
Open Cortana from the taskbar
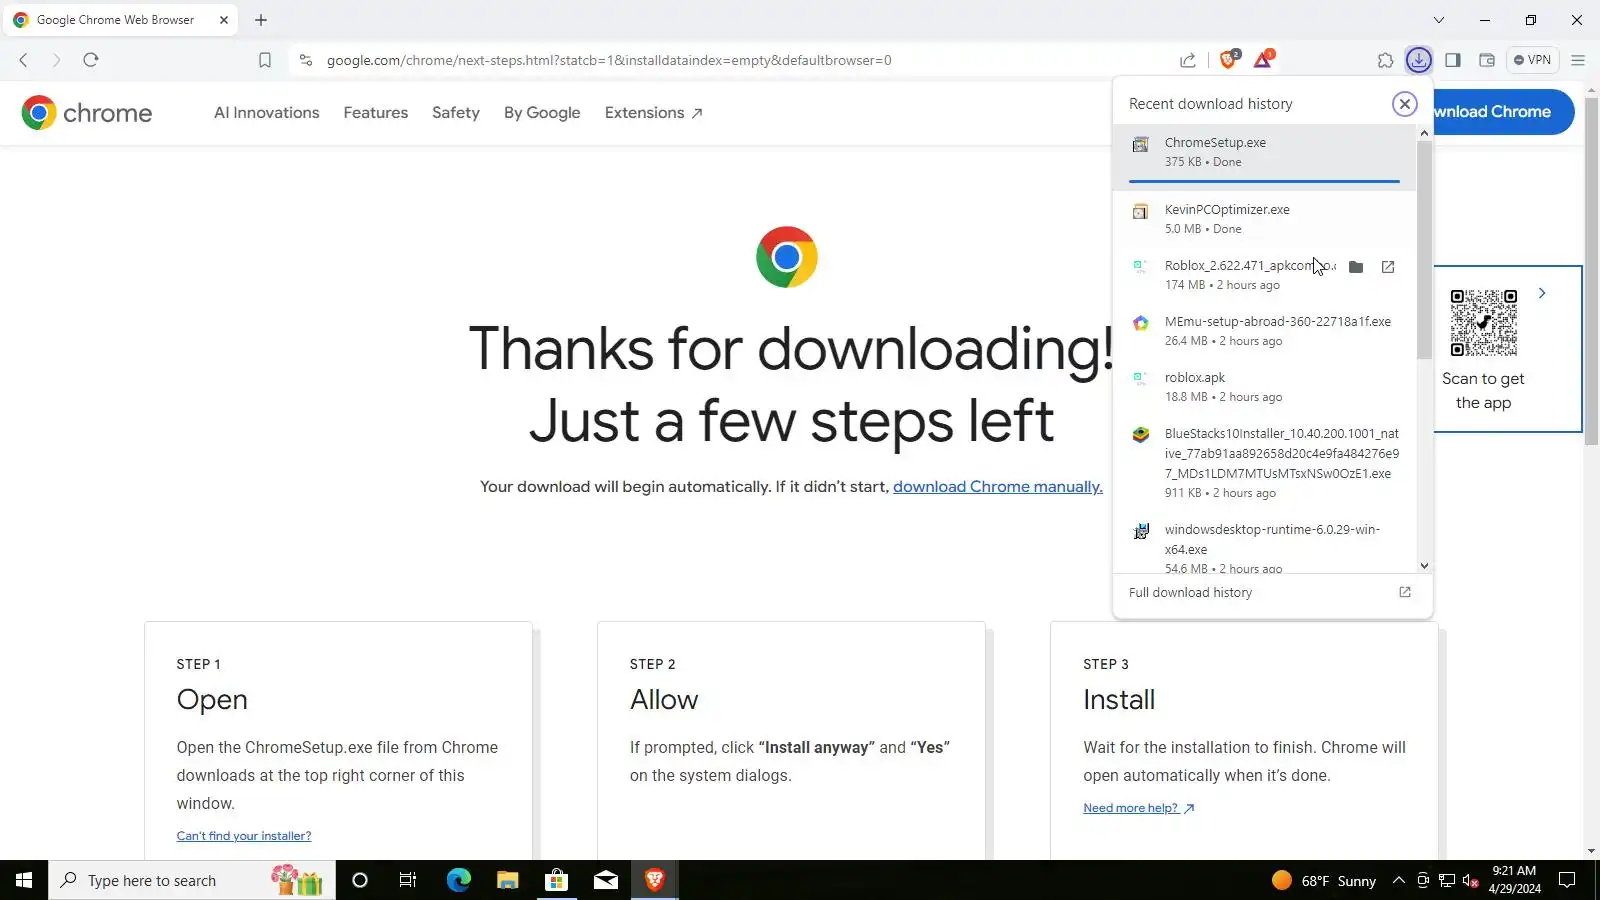360,880
